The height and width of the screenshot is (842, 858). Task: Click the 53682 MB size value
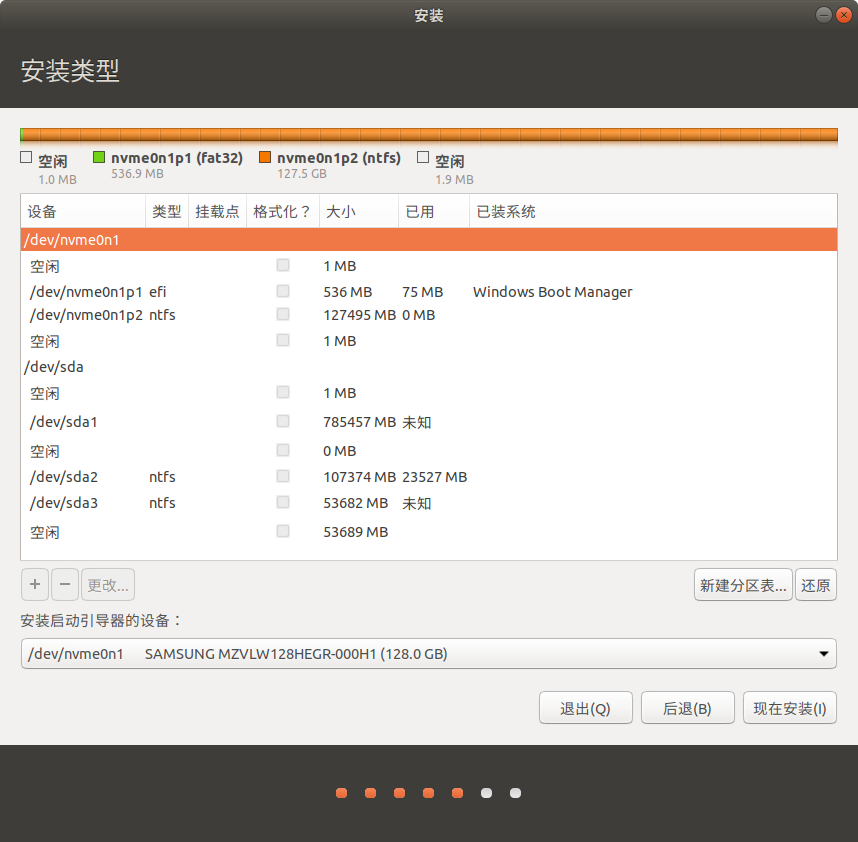pyautogui.click(x=355, y=503)
